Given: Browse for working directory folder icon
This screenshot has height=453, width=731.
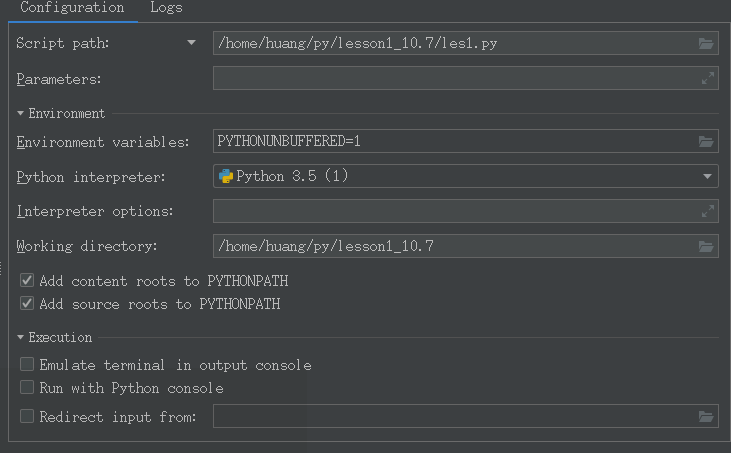Looking at the screenshot, I should pyautogui.click(x=706, y=246).
